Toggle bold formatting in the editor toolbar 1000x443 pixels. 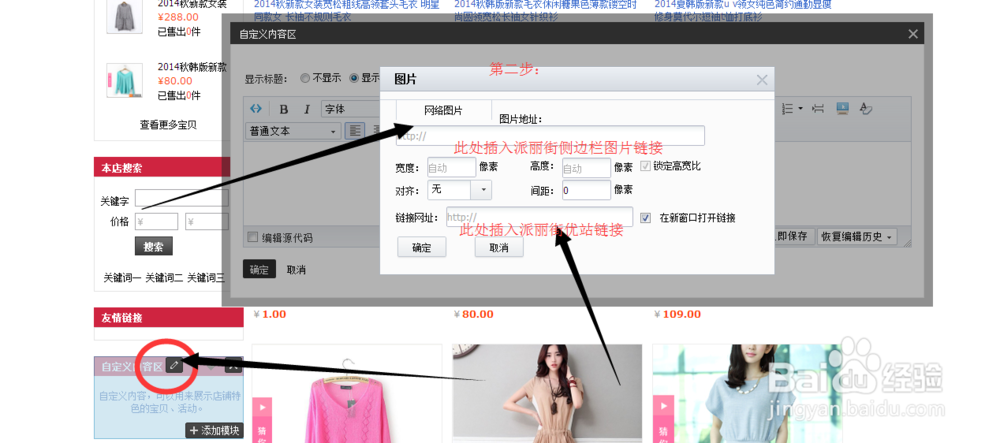click(284, 109)
